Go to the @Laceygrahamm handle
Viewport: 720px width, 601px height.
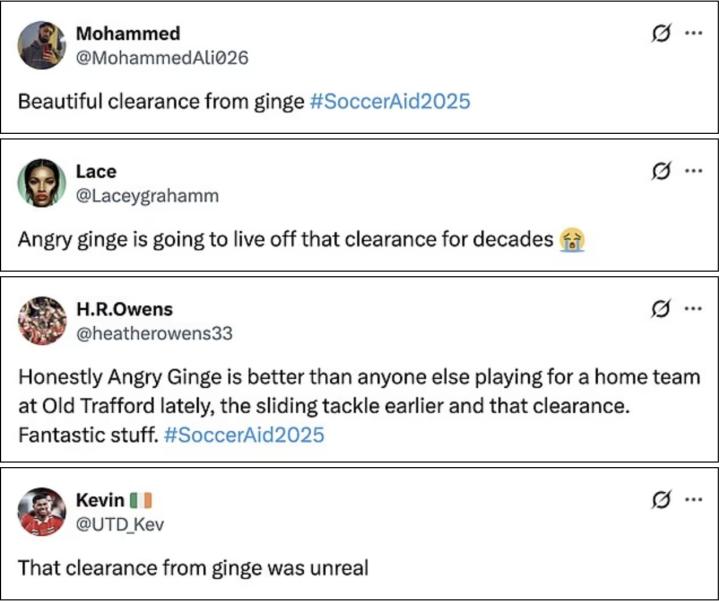147,196
